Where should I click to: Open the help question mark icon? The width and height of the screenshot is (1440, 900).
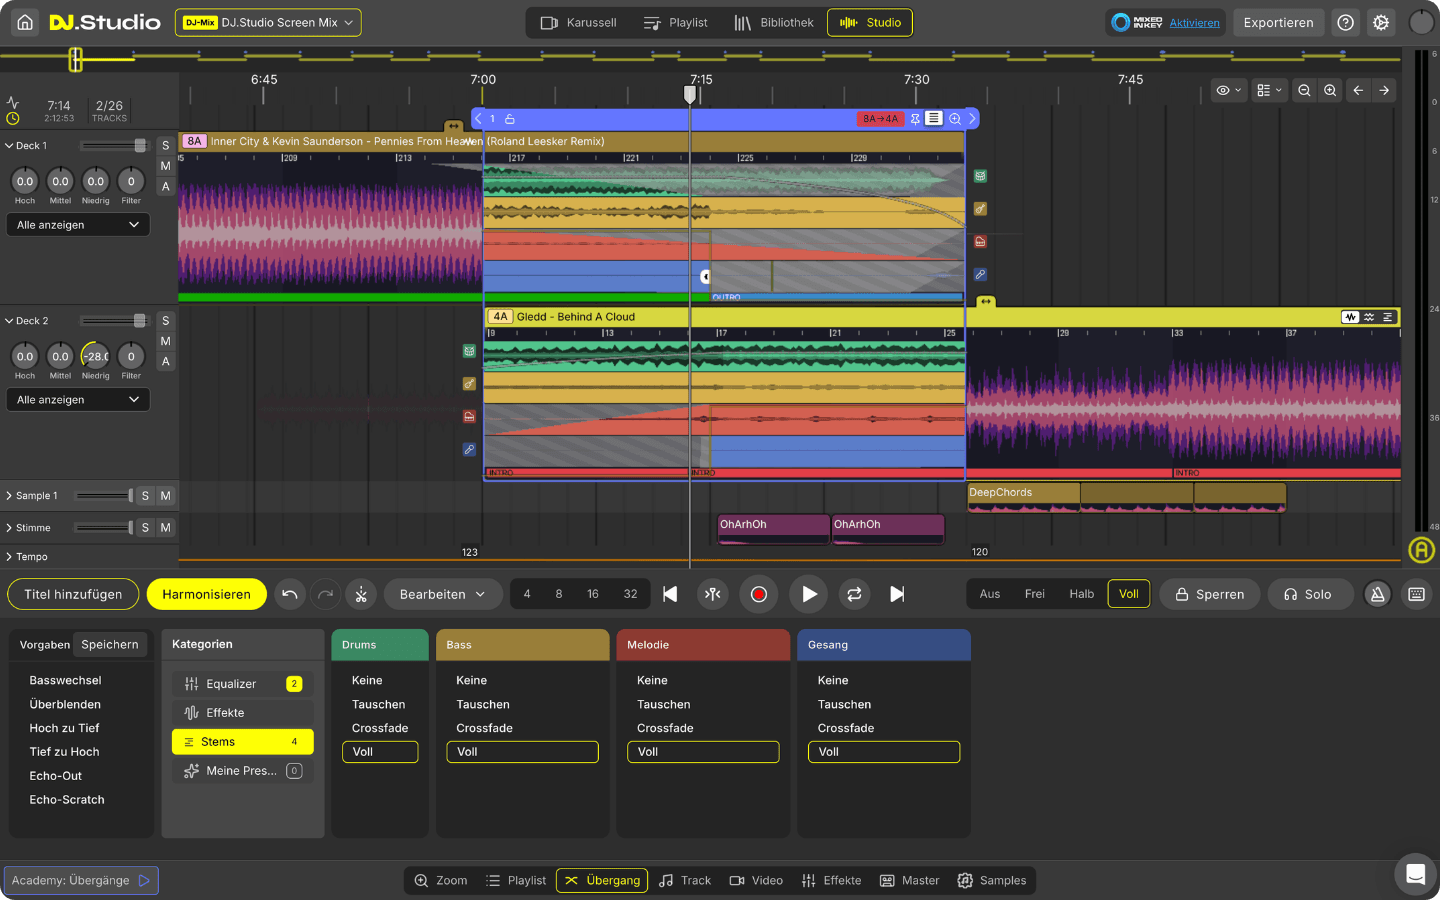click(x=1346, y=22)
